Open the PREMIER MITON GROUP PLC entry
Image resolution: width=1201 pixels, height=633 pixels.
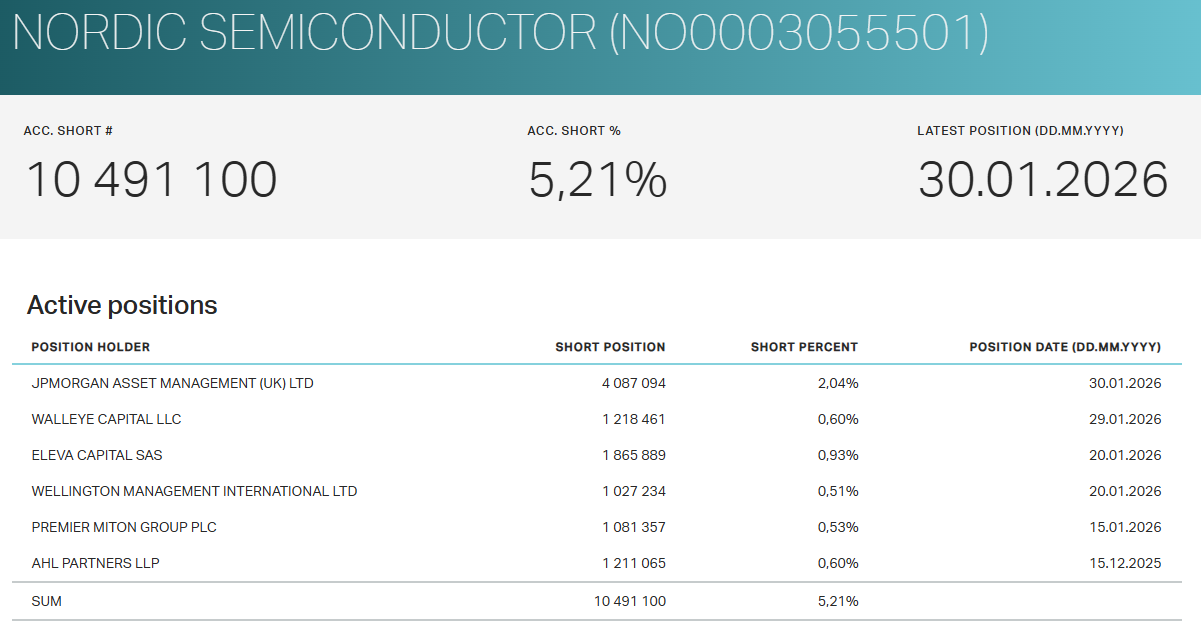(124, 527)
